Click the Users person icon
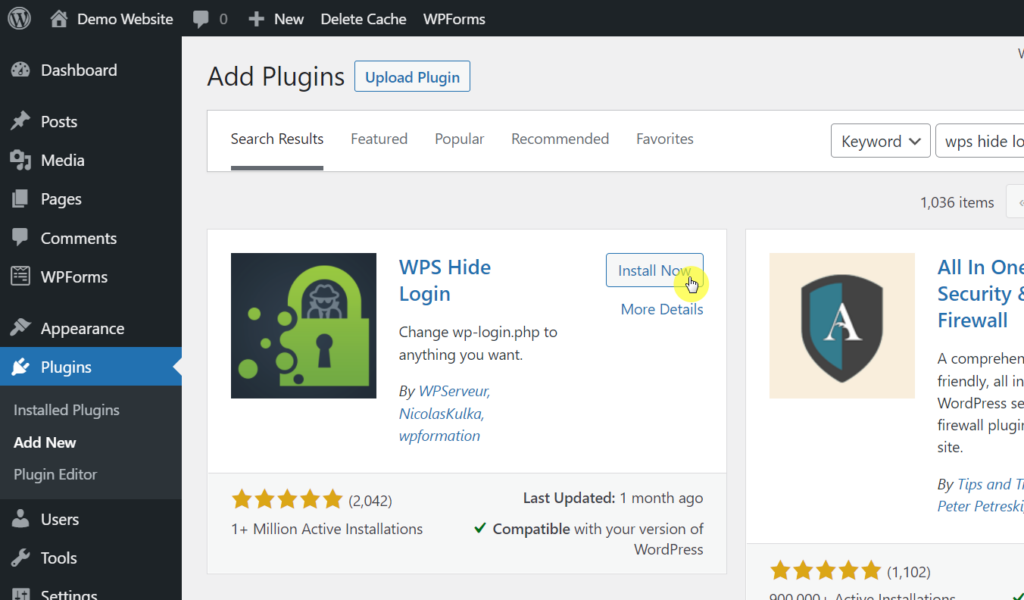 point(20,519)
